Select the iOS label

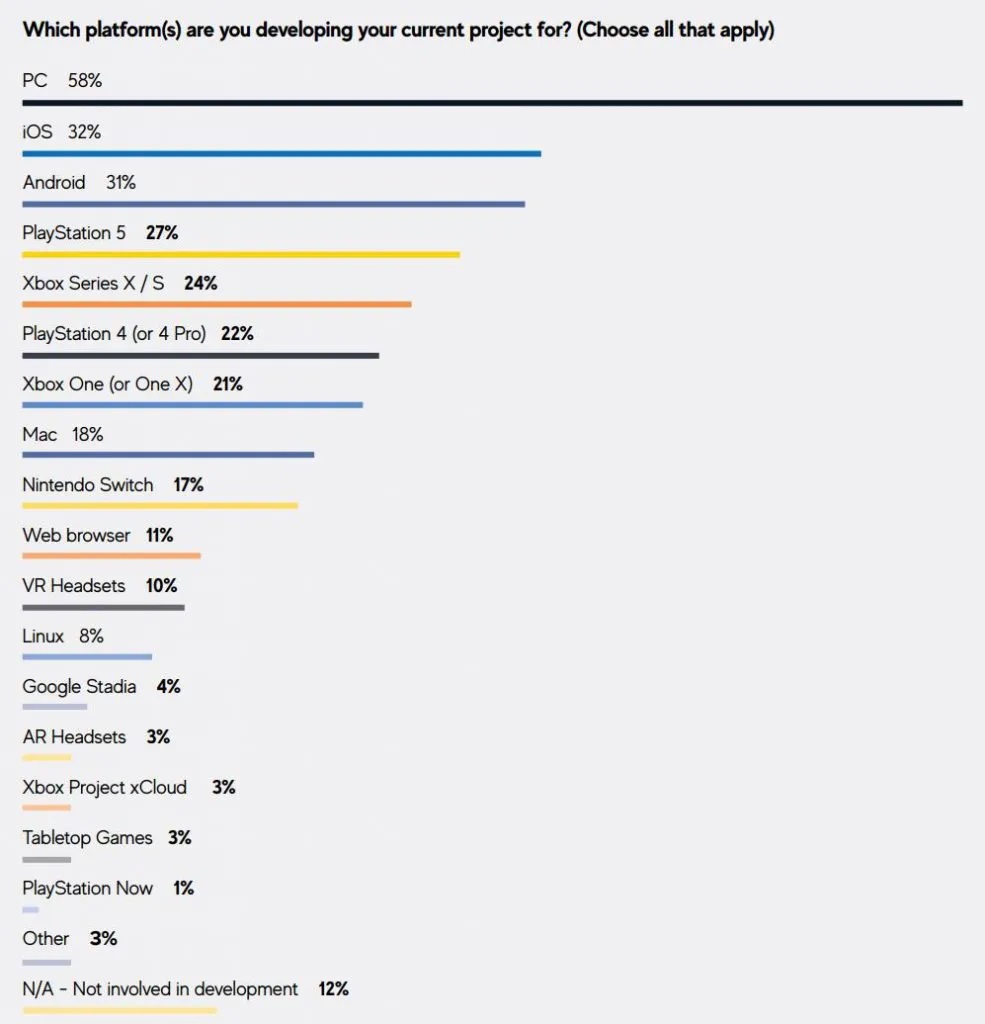point(38,132)
